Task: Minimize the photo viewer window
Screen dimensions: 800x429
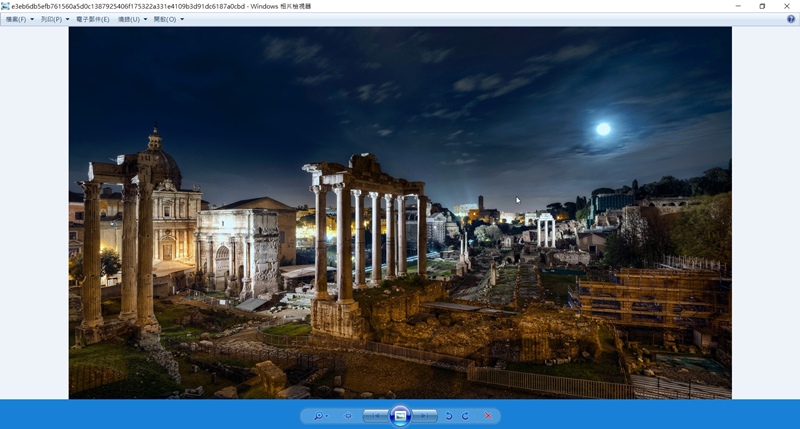Action: click(738, 6)
